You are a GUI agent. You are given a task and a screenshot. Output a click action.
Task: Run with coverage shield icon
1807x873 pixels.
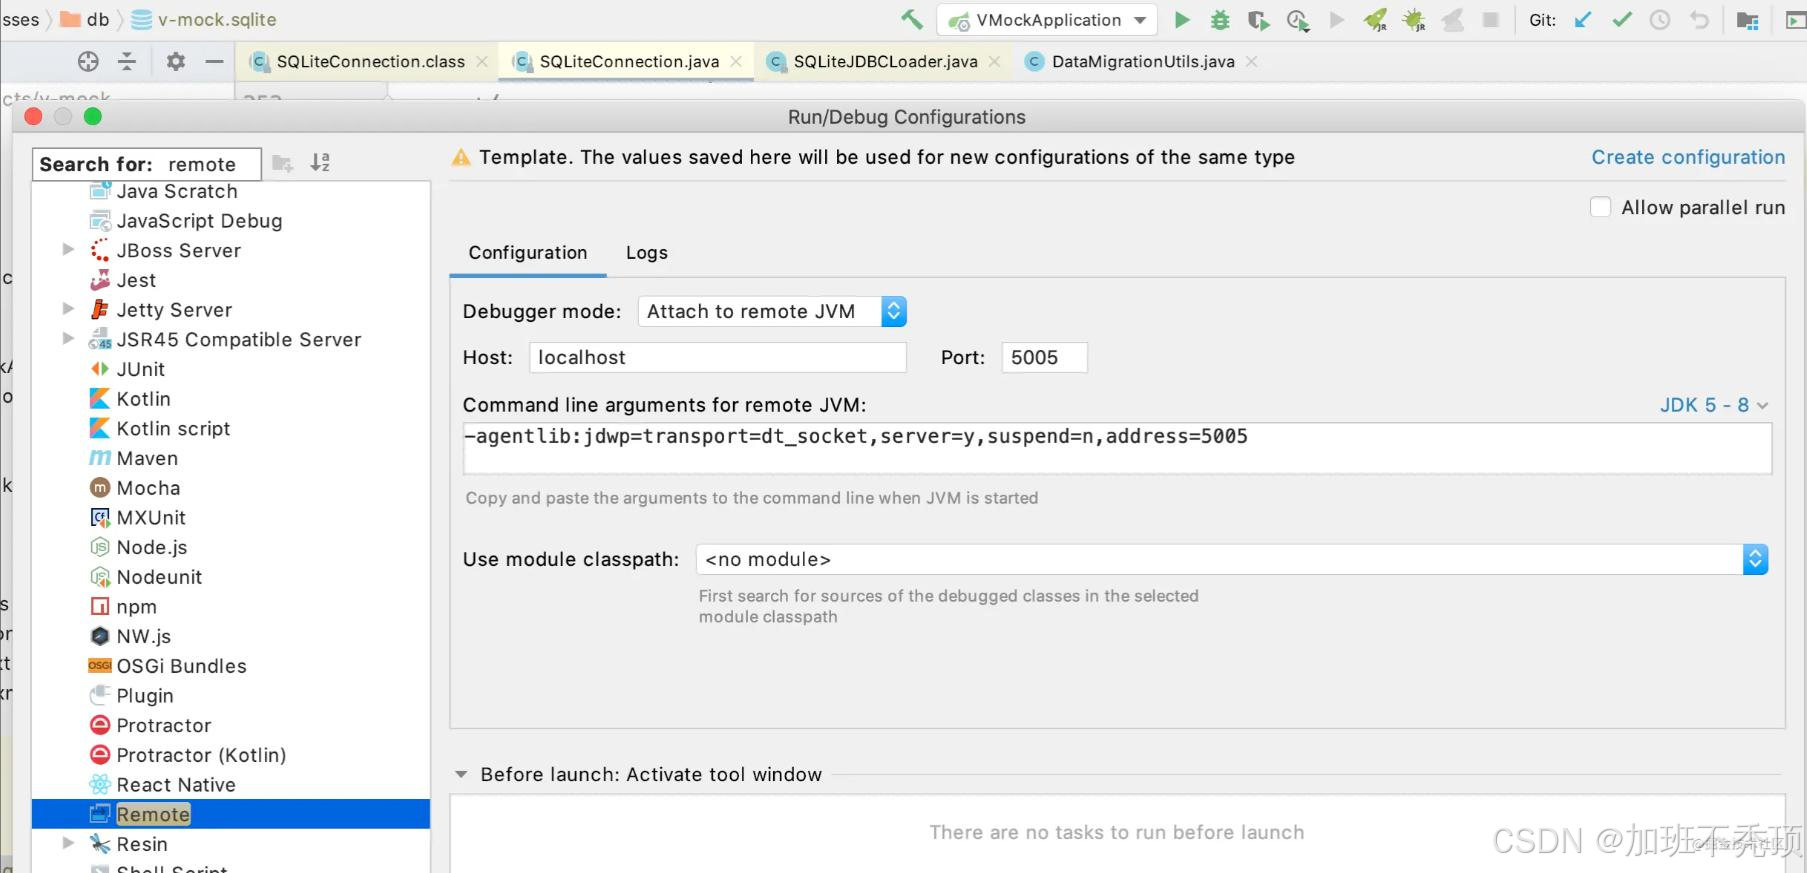pyautogui.click(x=1258, y=20)
